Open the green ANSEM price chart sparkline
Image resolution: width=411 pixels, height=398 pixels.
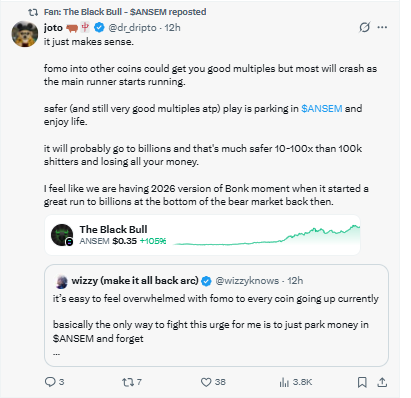[x=267, y=235]
